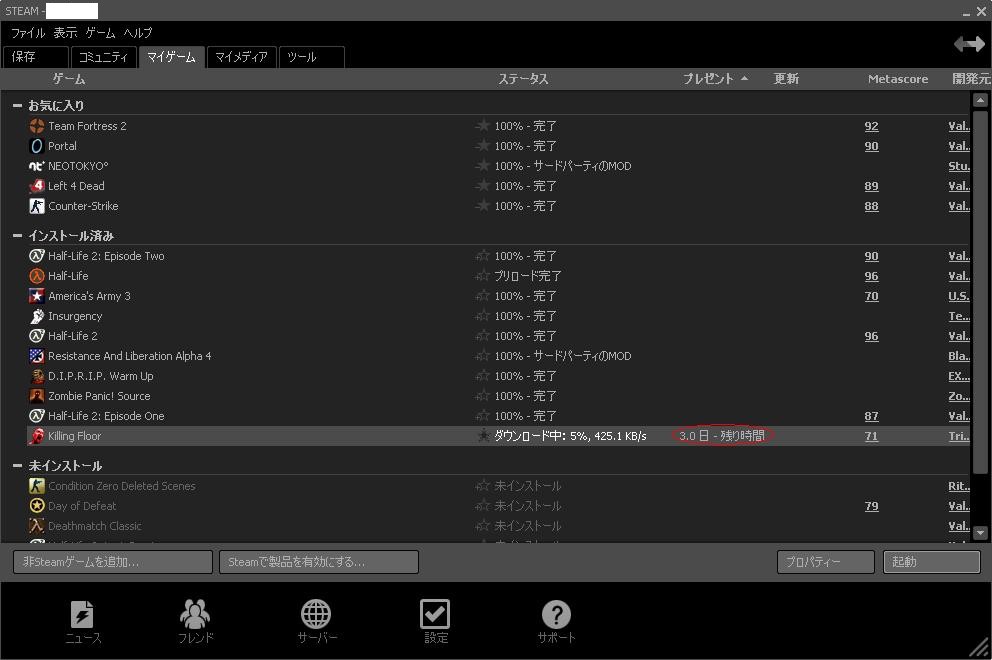Image resolution: width=992 pixels, height=660 pixels.
Task: Click the Condition Zero Deleted Scenes icon
Action: [x=37, y=486]
